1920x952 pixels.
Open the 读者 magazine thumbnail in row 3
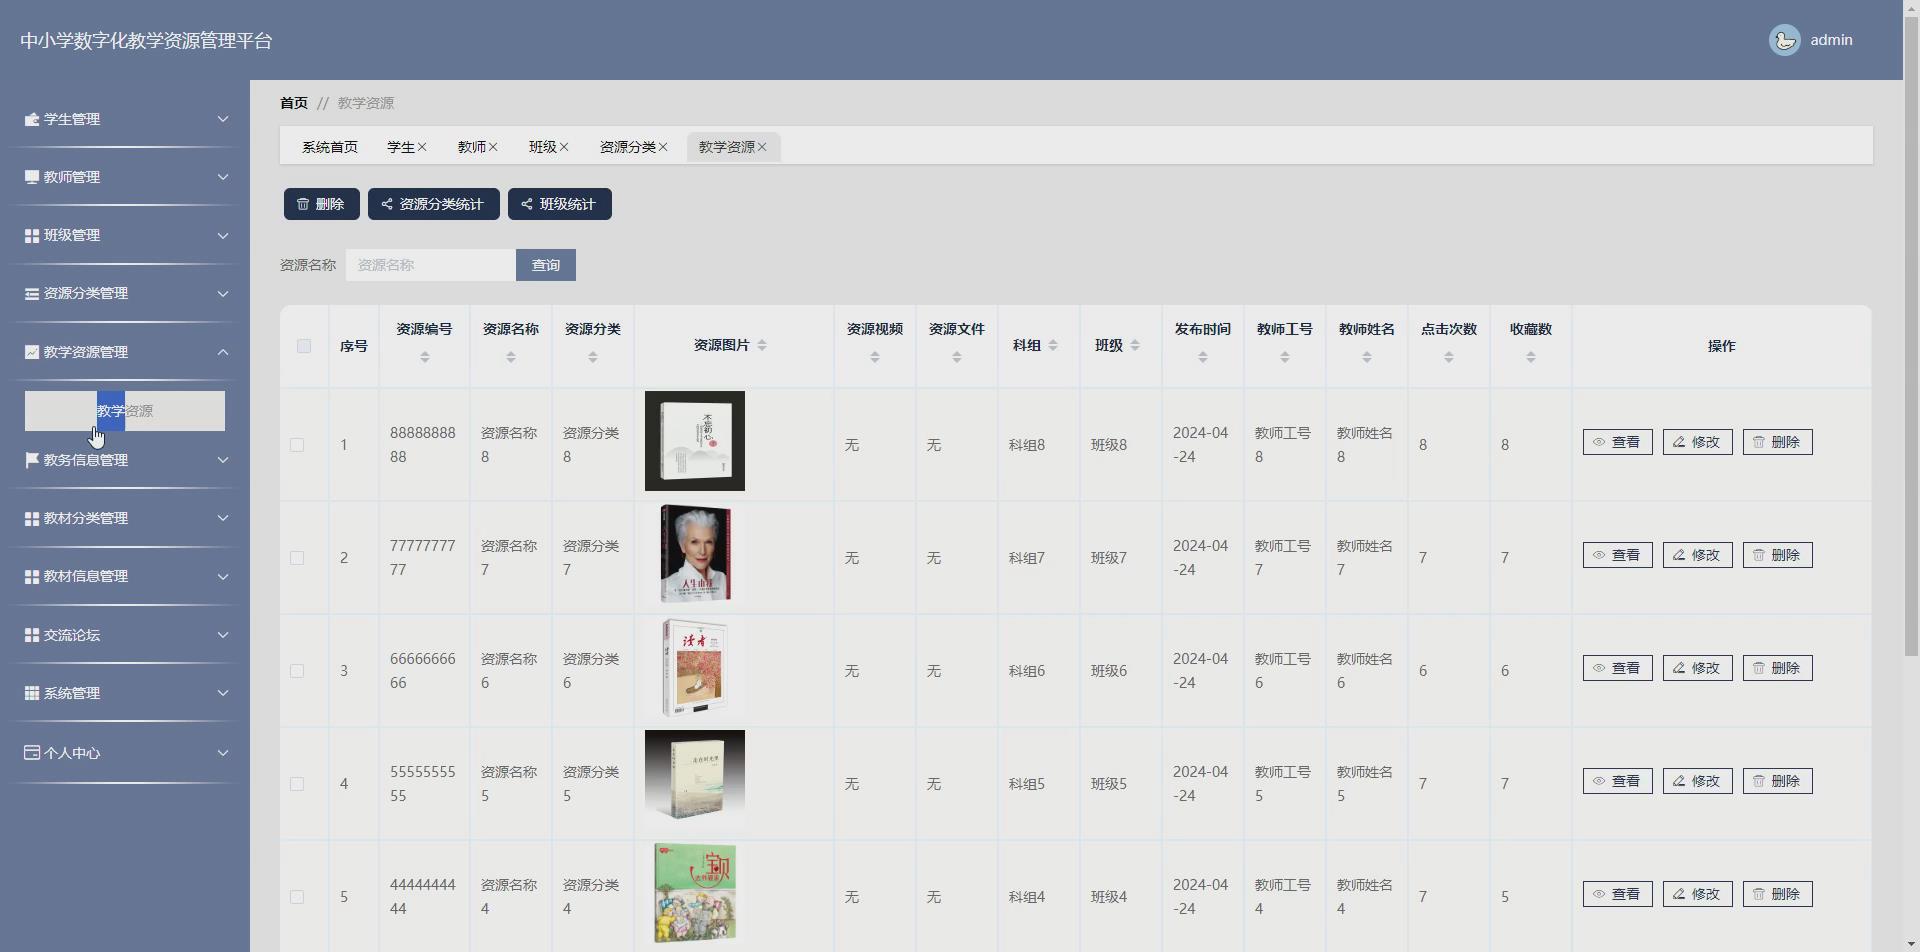(x=695, y=667)
